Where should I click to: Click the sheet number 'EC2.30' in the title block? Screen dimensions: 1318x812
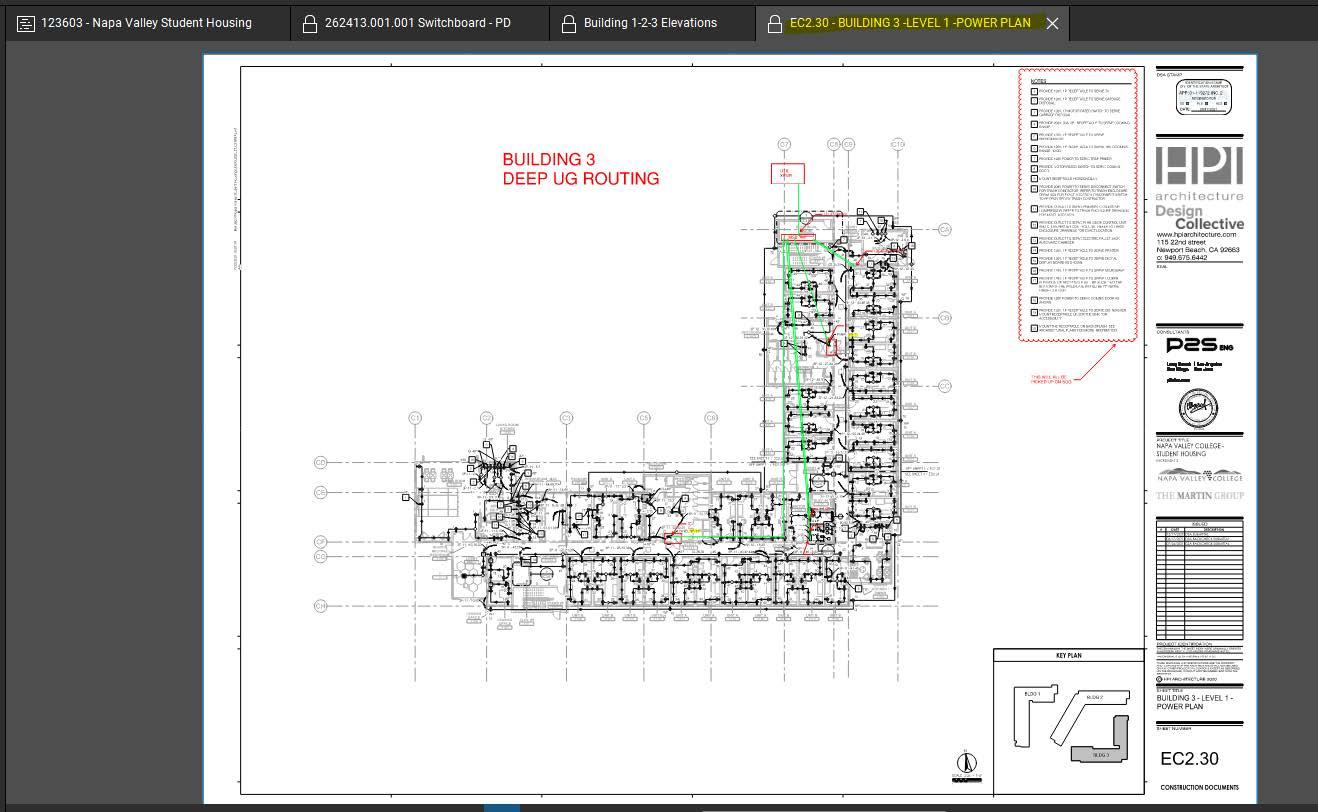coord(1189,759)
